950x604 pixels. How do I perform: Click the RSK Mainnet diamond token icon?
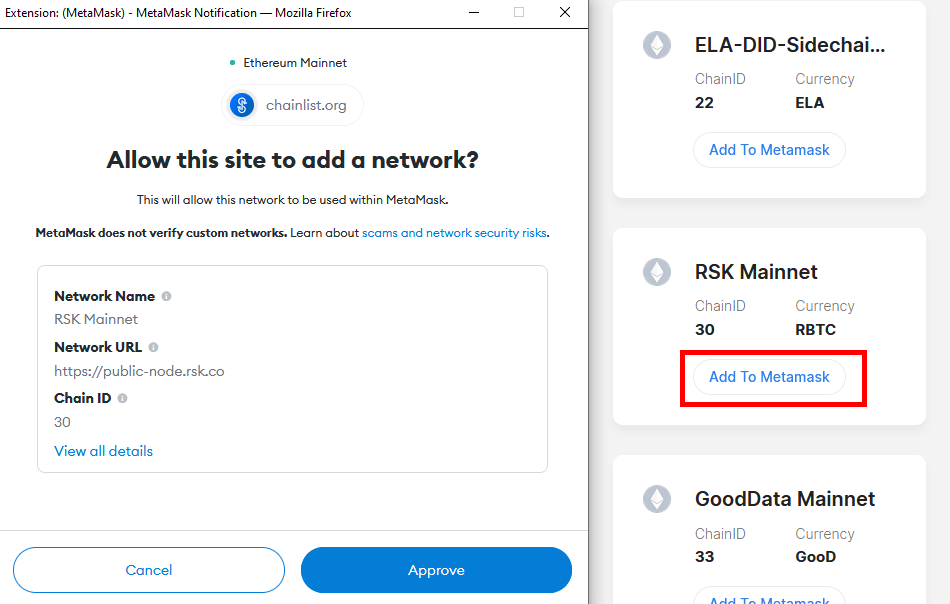656,271
